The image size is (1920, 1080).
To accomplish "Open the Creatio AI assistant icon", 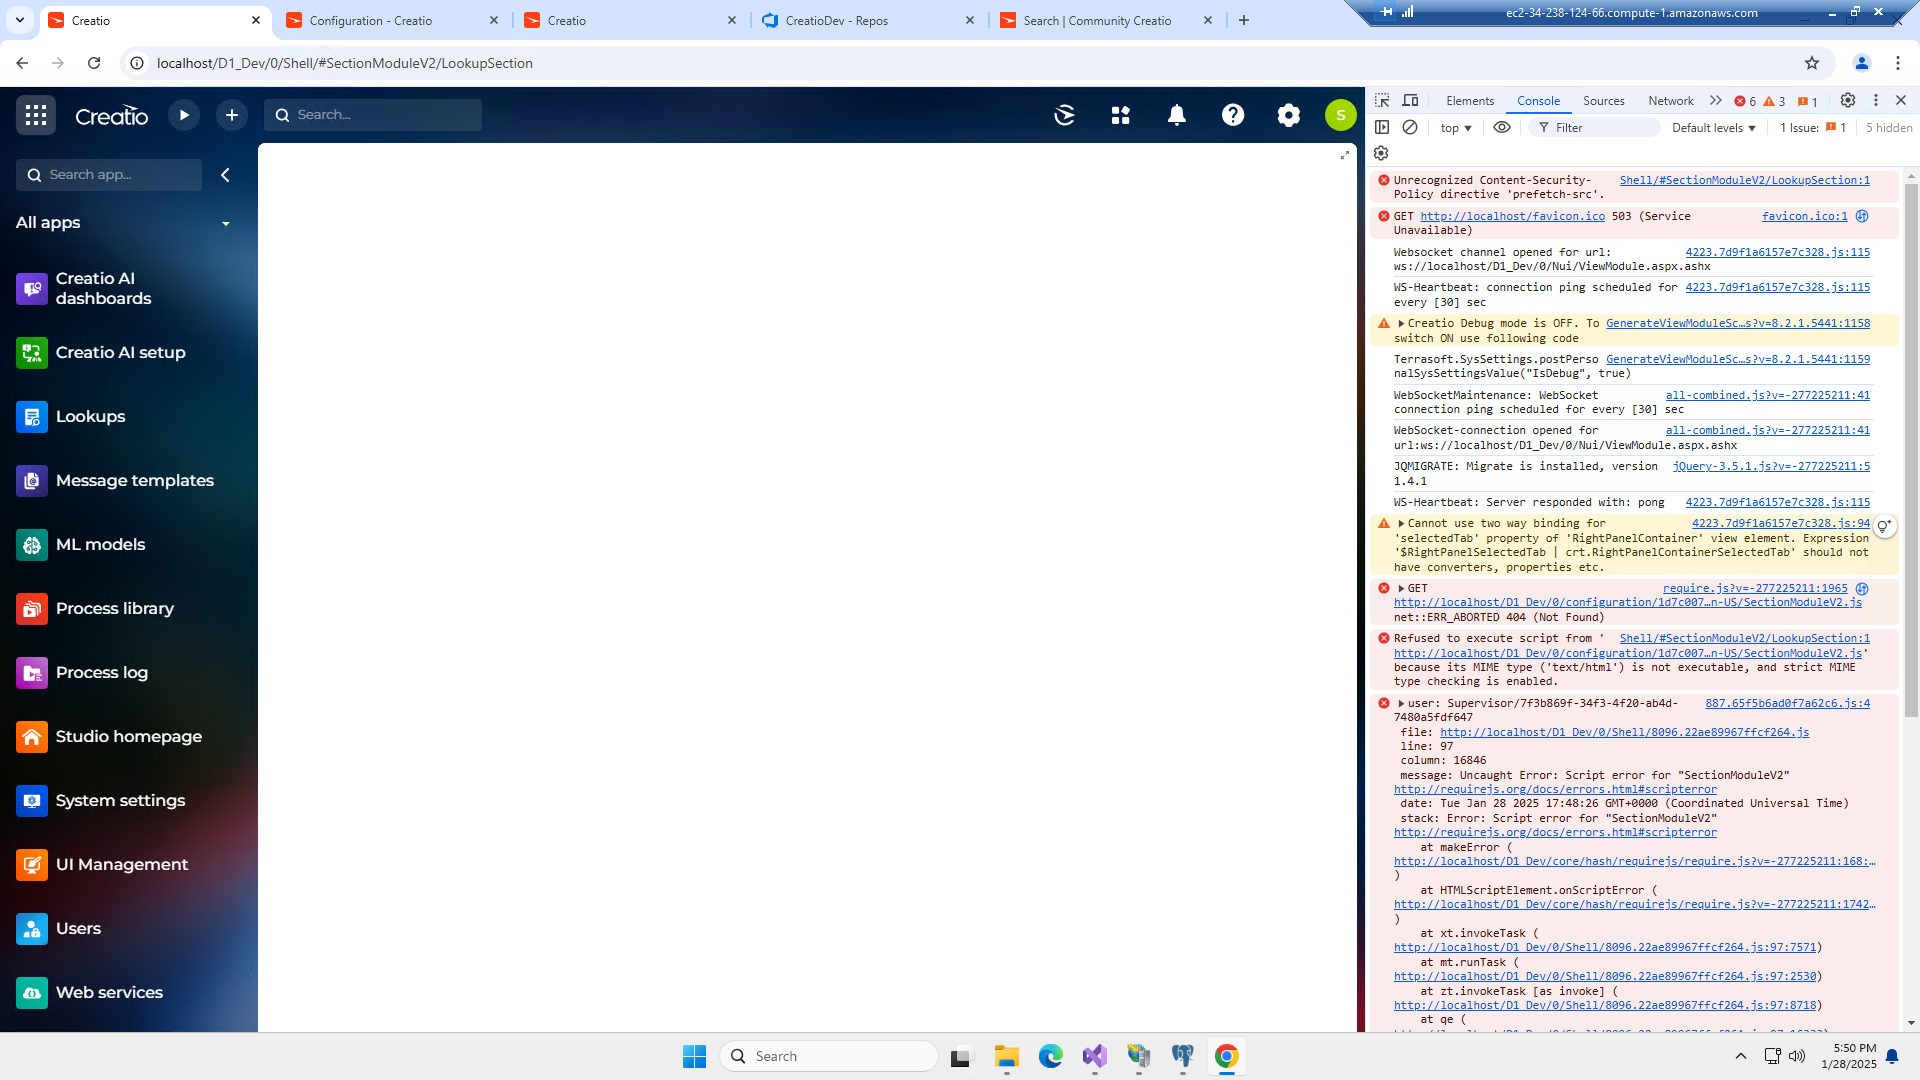I will click(1065, 115).
